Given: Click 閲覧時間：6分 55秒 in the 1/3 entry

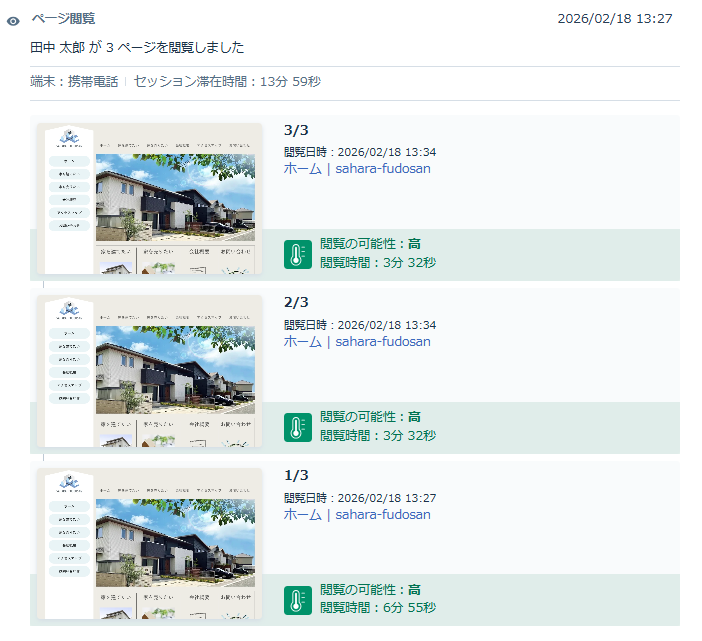Looking at the screenshot, I should click(378, 608).
